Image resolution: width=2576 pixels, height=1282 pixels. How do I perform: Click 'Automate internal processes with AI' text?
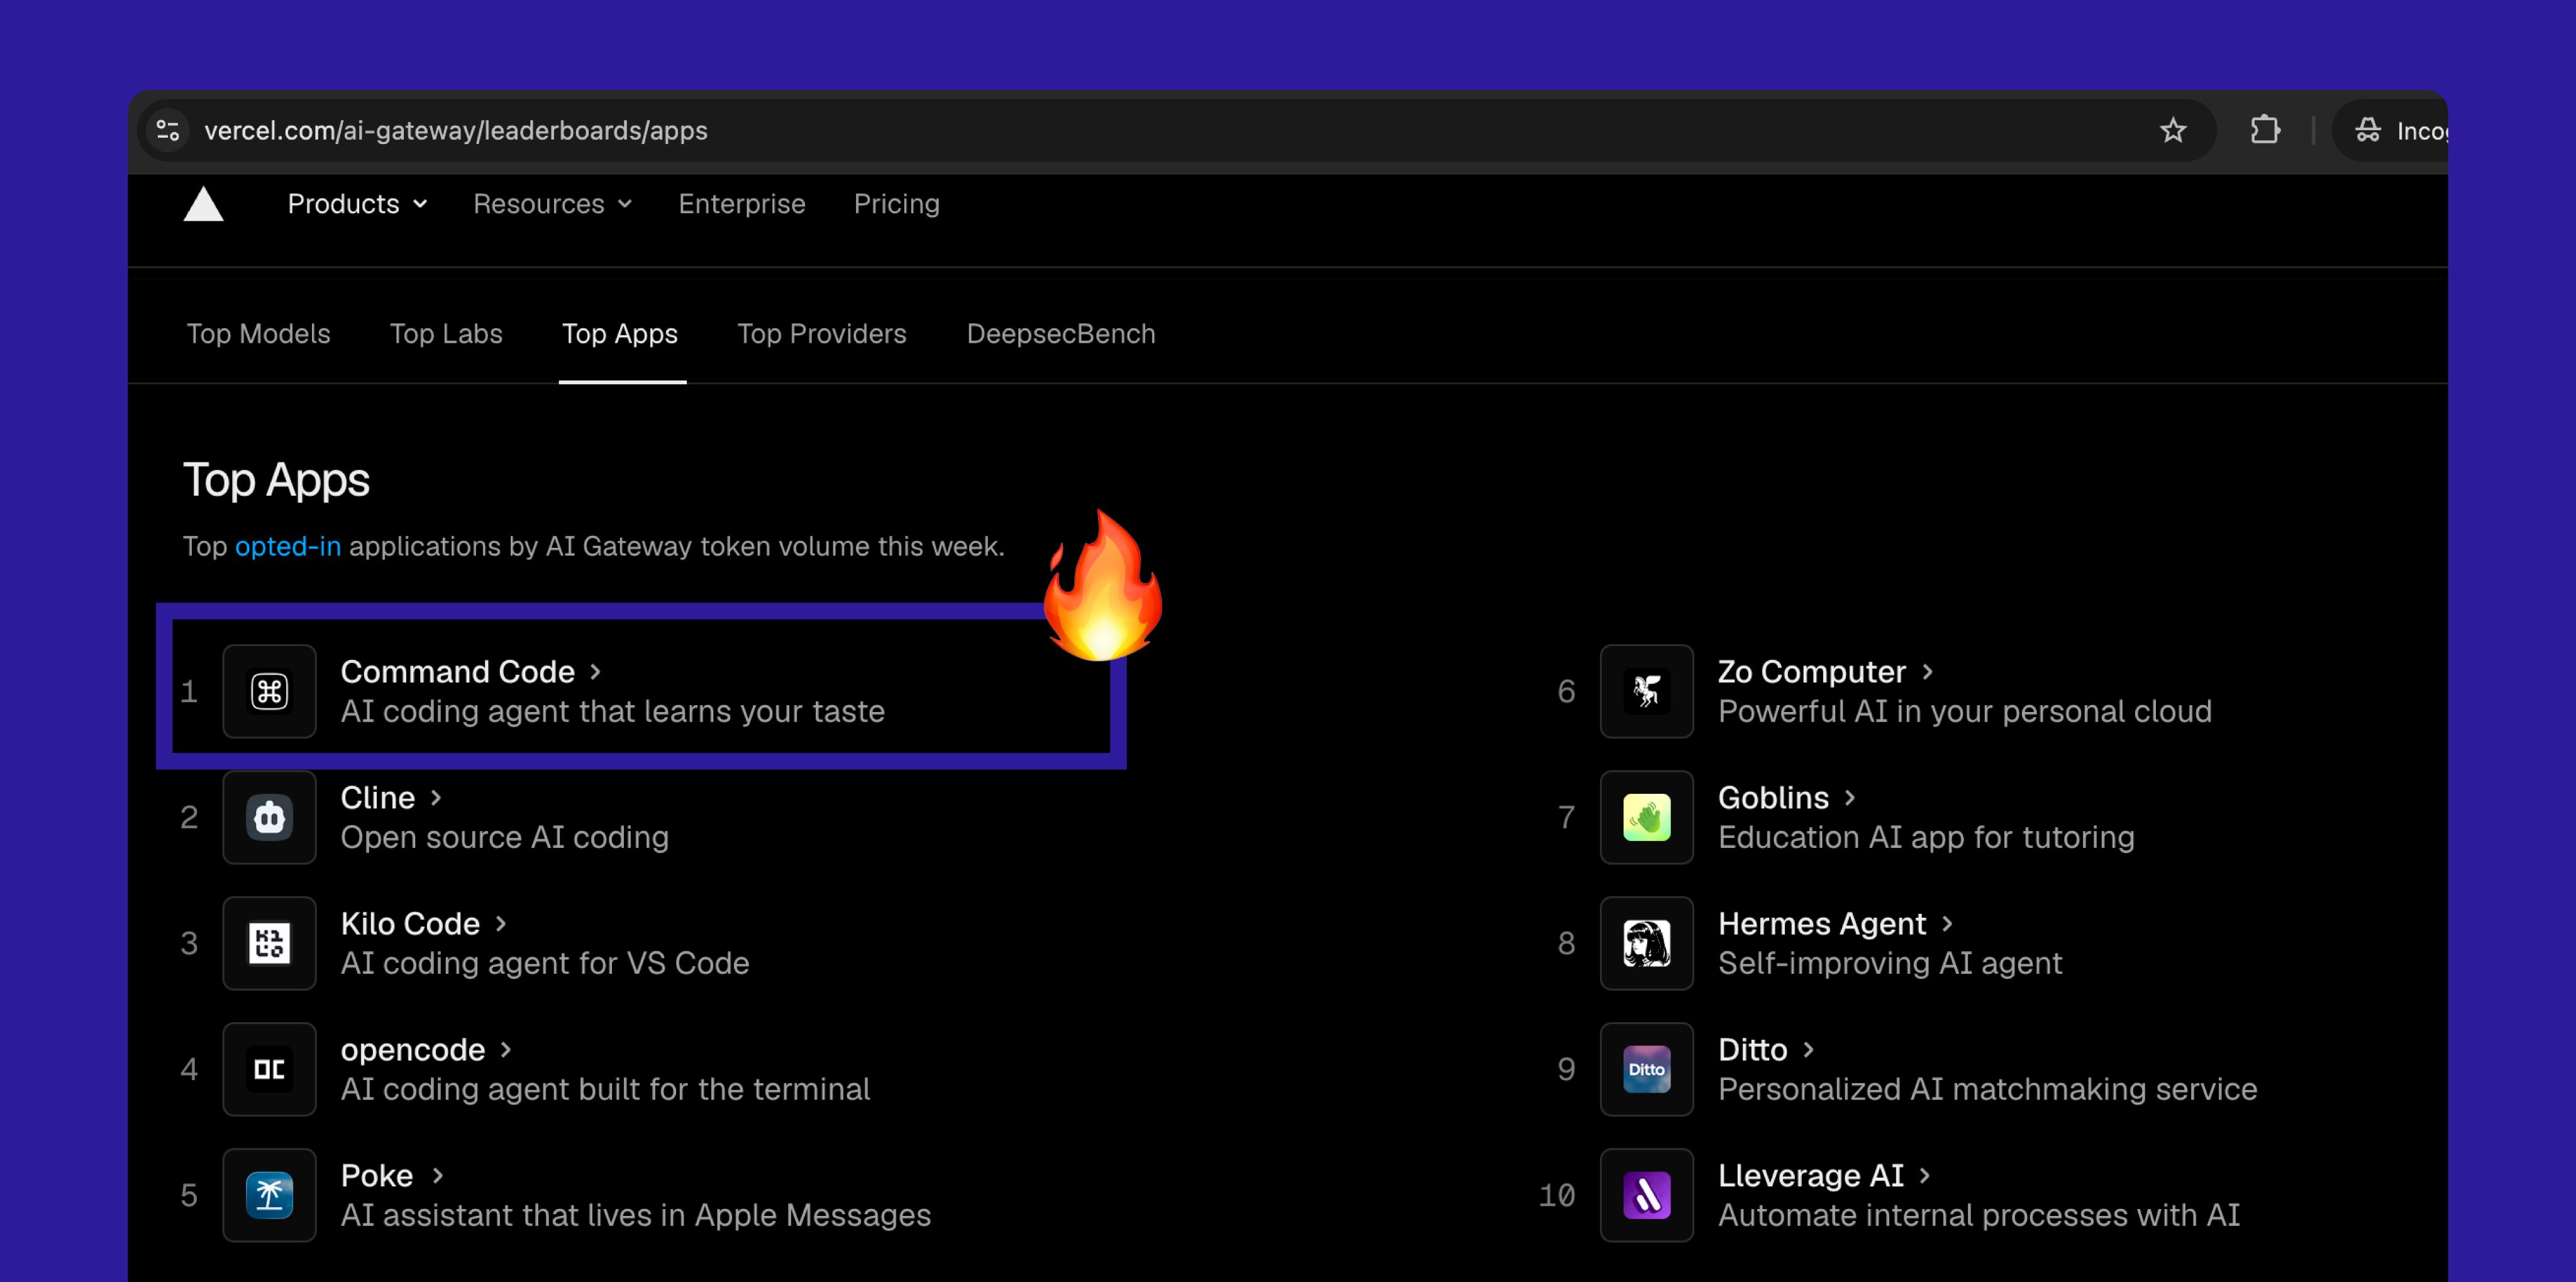(x=1978, y=1216)
